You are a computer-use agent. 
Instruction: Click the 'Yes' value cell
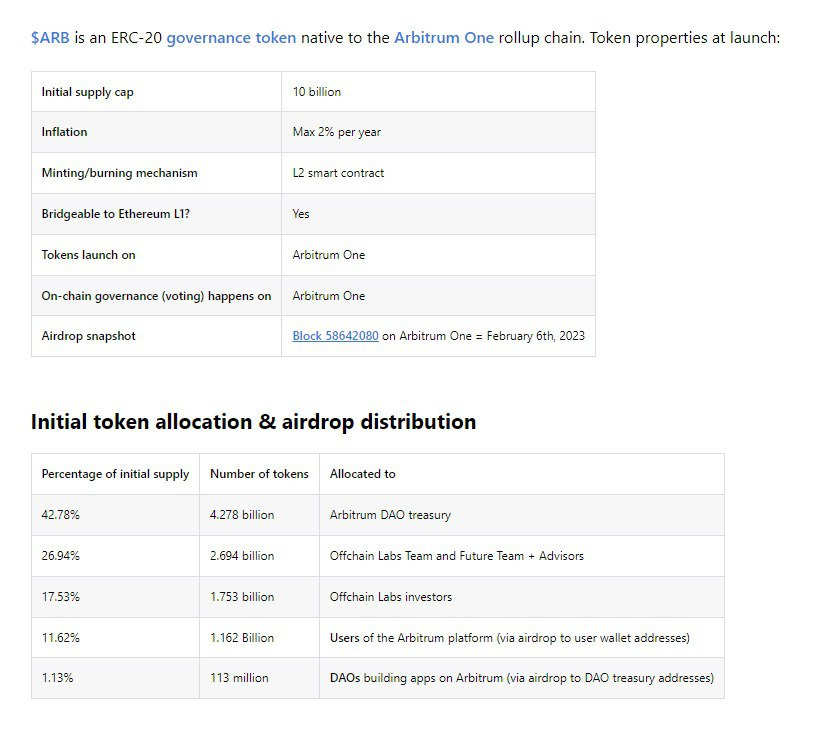(x=438, y=214)
